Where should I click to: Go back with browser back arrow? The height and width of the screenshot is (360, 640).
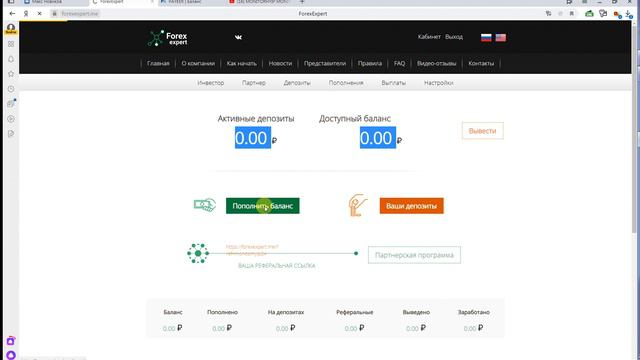click(x=12, y=13)
